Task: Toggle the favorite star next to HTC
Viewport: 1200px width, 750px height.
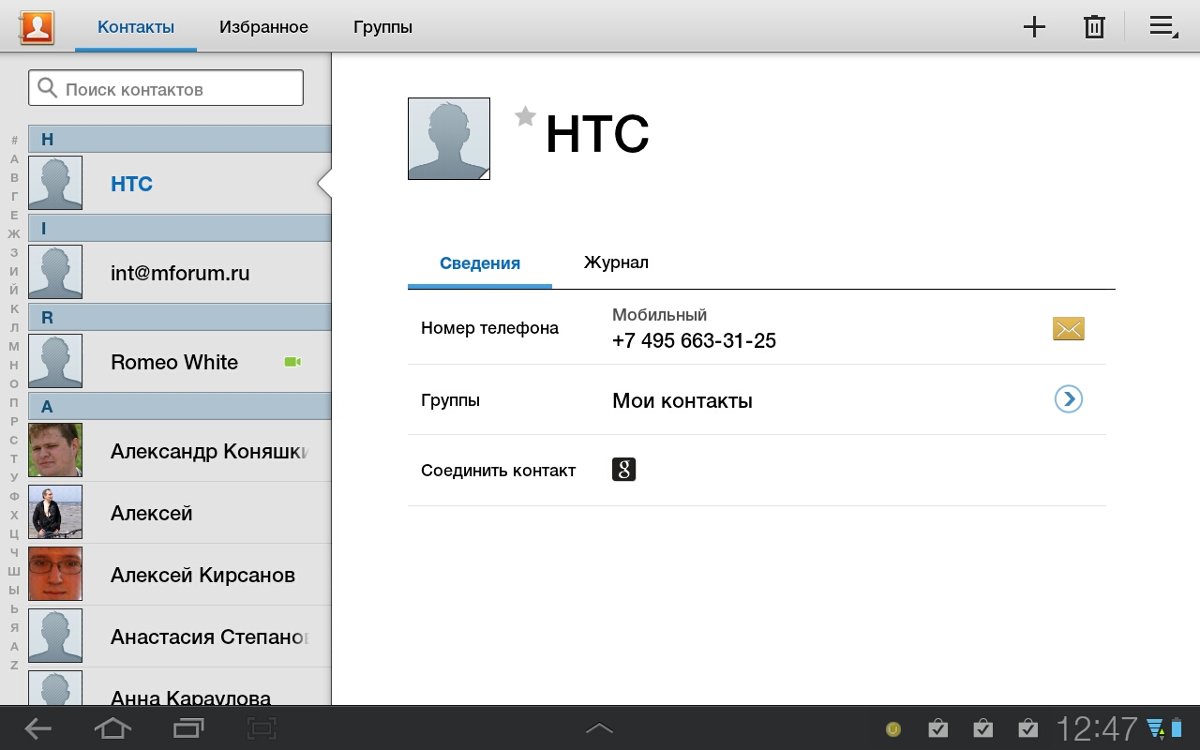Action: [525, 117]
